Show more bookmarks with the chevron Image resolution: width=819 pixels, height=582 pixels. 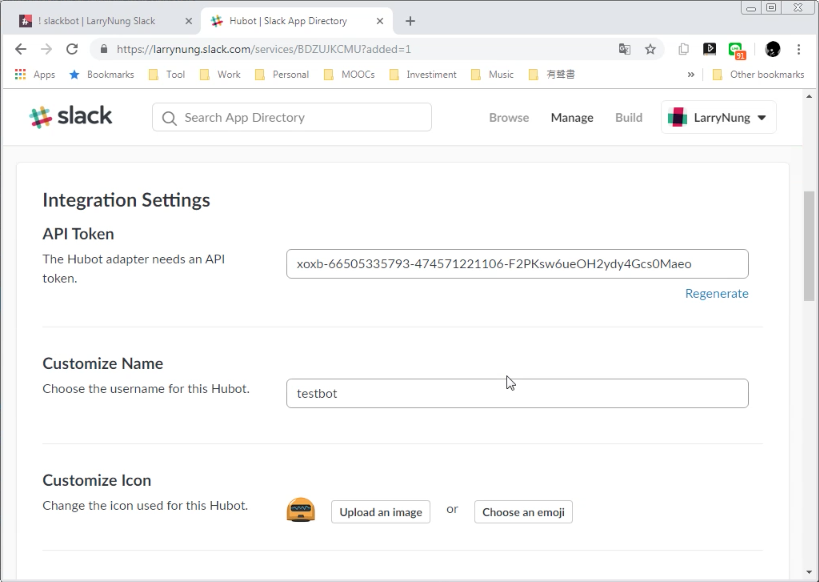[691, 74]
